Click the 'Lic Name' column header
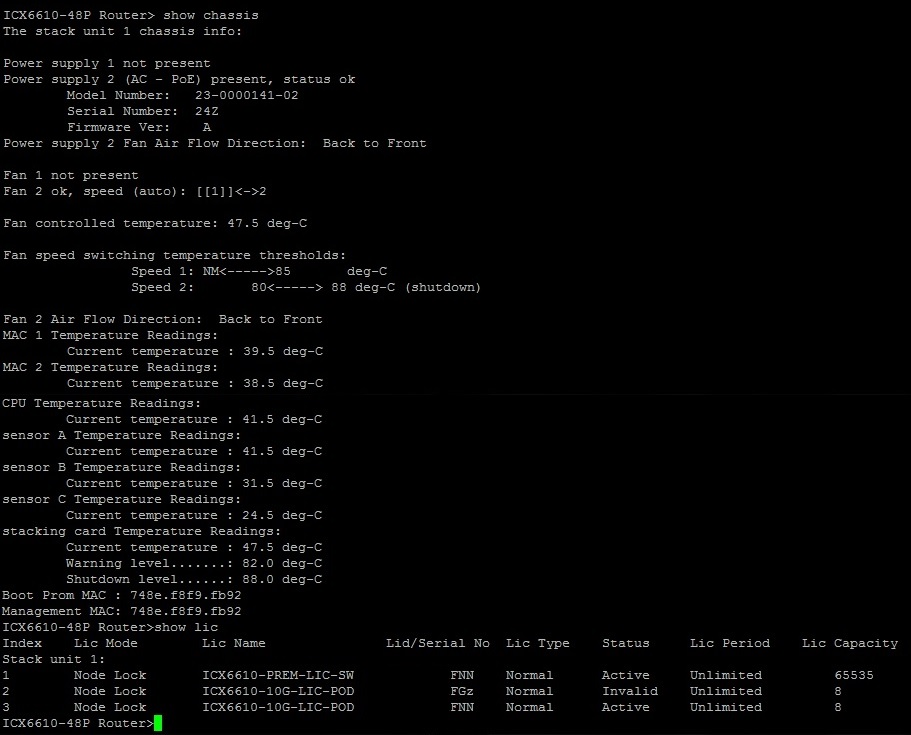 click(x=234, y=643)
